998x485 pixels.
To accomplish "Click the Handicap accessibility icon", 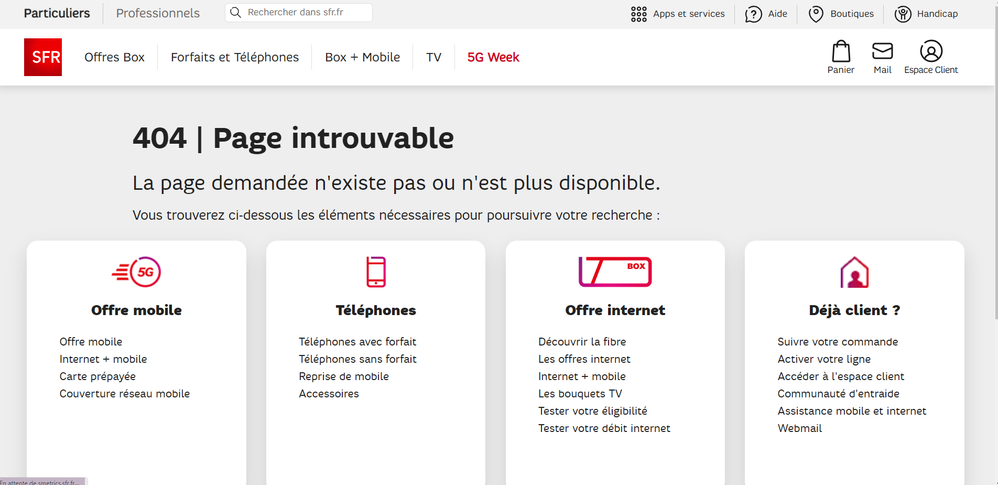I will click(903, 14).
